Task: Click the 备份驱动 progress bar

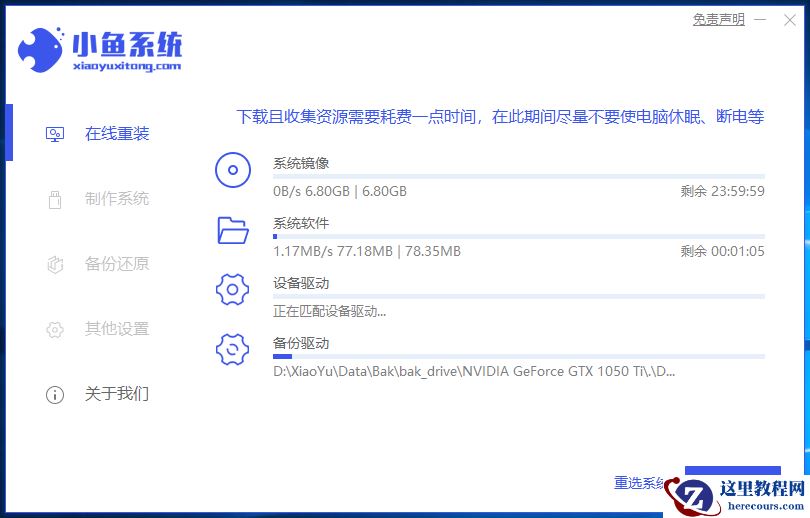Action: pyautogui.click(x=519, y=356)
